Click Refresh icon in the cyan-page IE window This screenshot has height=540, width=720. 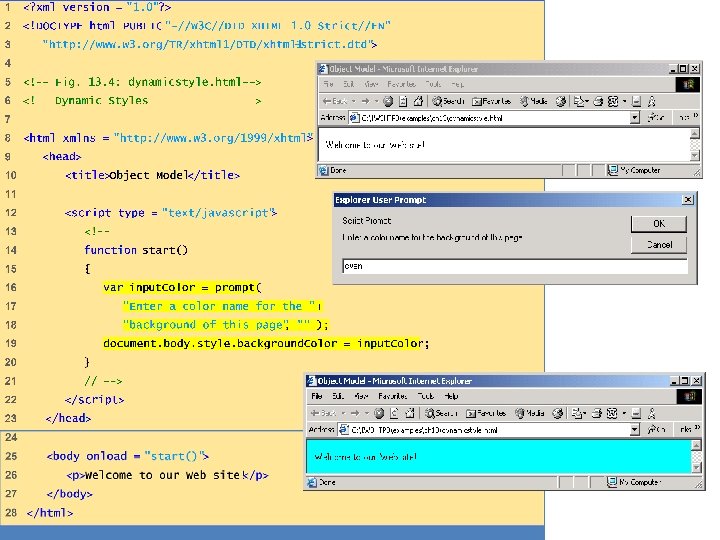point(394,413)
